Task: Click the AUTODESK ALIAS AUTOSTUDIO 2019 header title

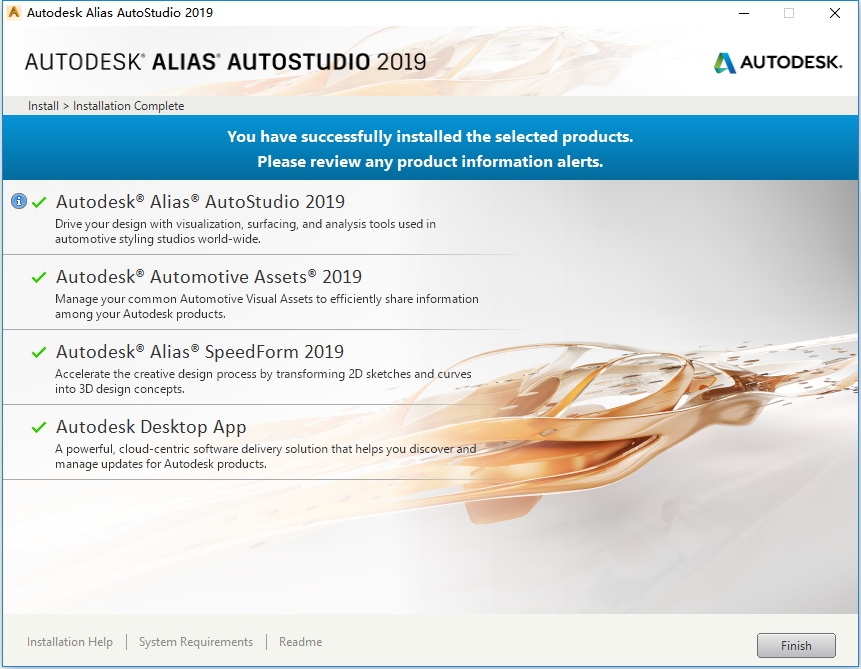Action: coord(226,62)
